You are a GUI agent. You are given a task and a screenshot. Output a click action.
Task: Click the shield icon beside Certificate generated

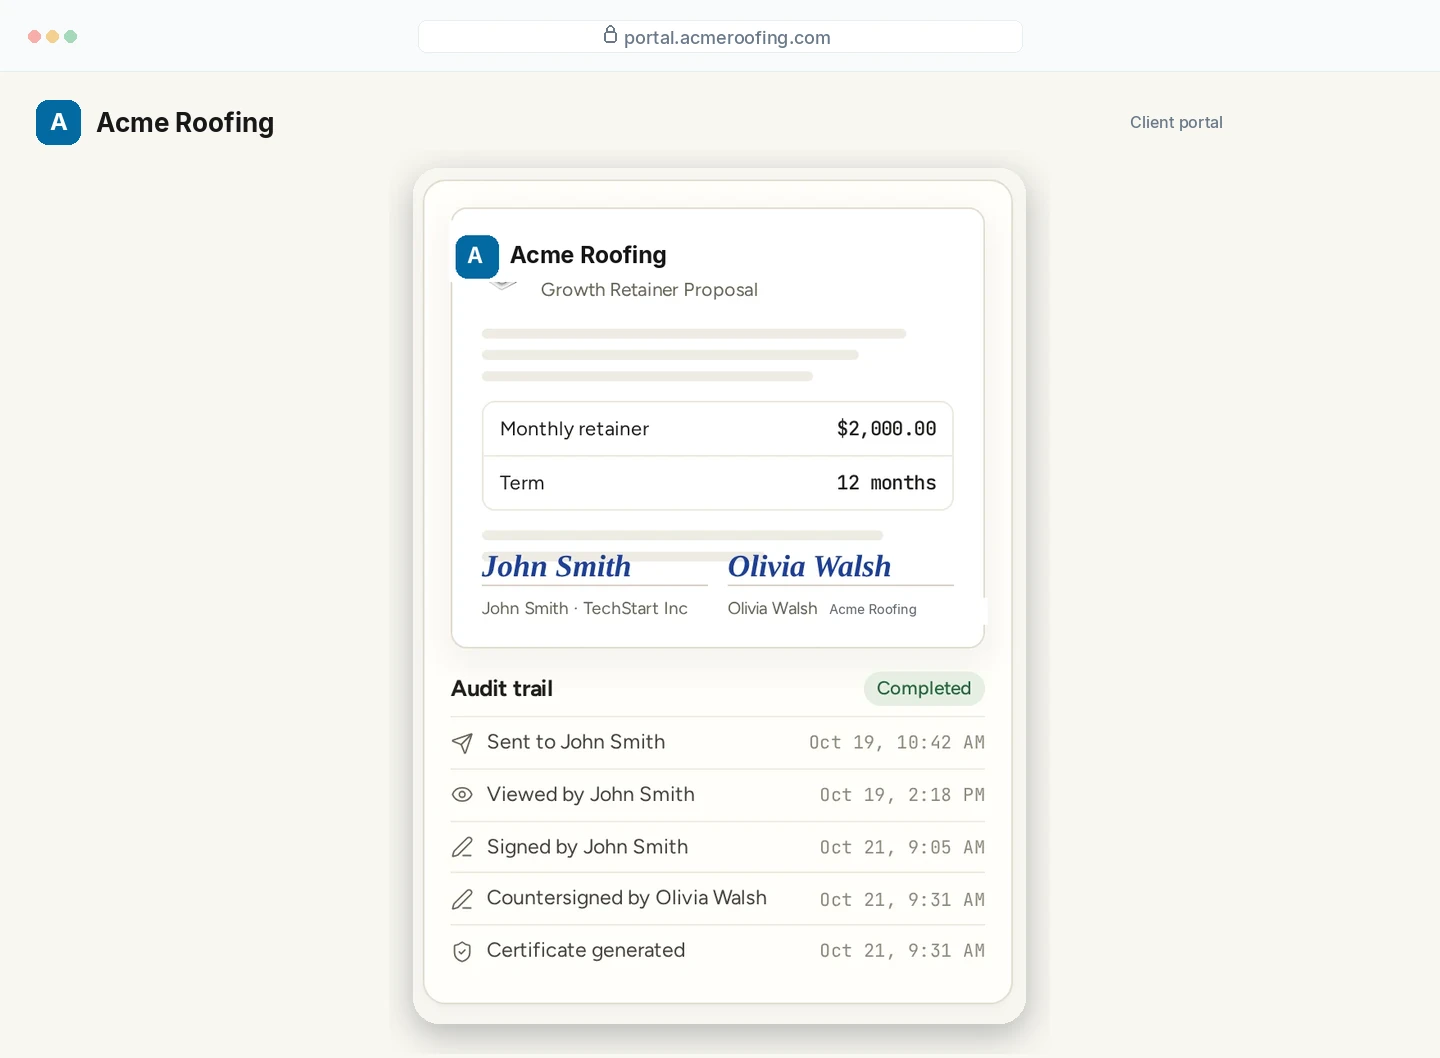click(462, 951)
